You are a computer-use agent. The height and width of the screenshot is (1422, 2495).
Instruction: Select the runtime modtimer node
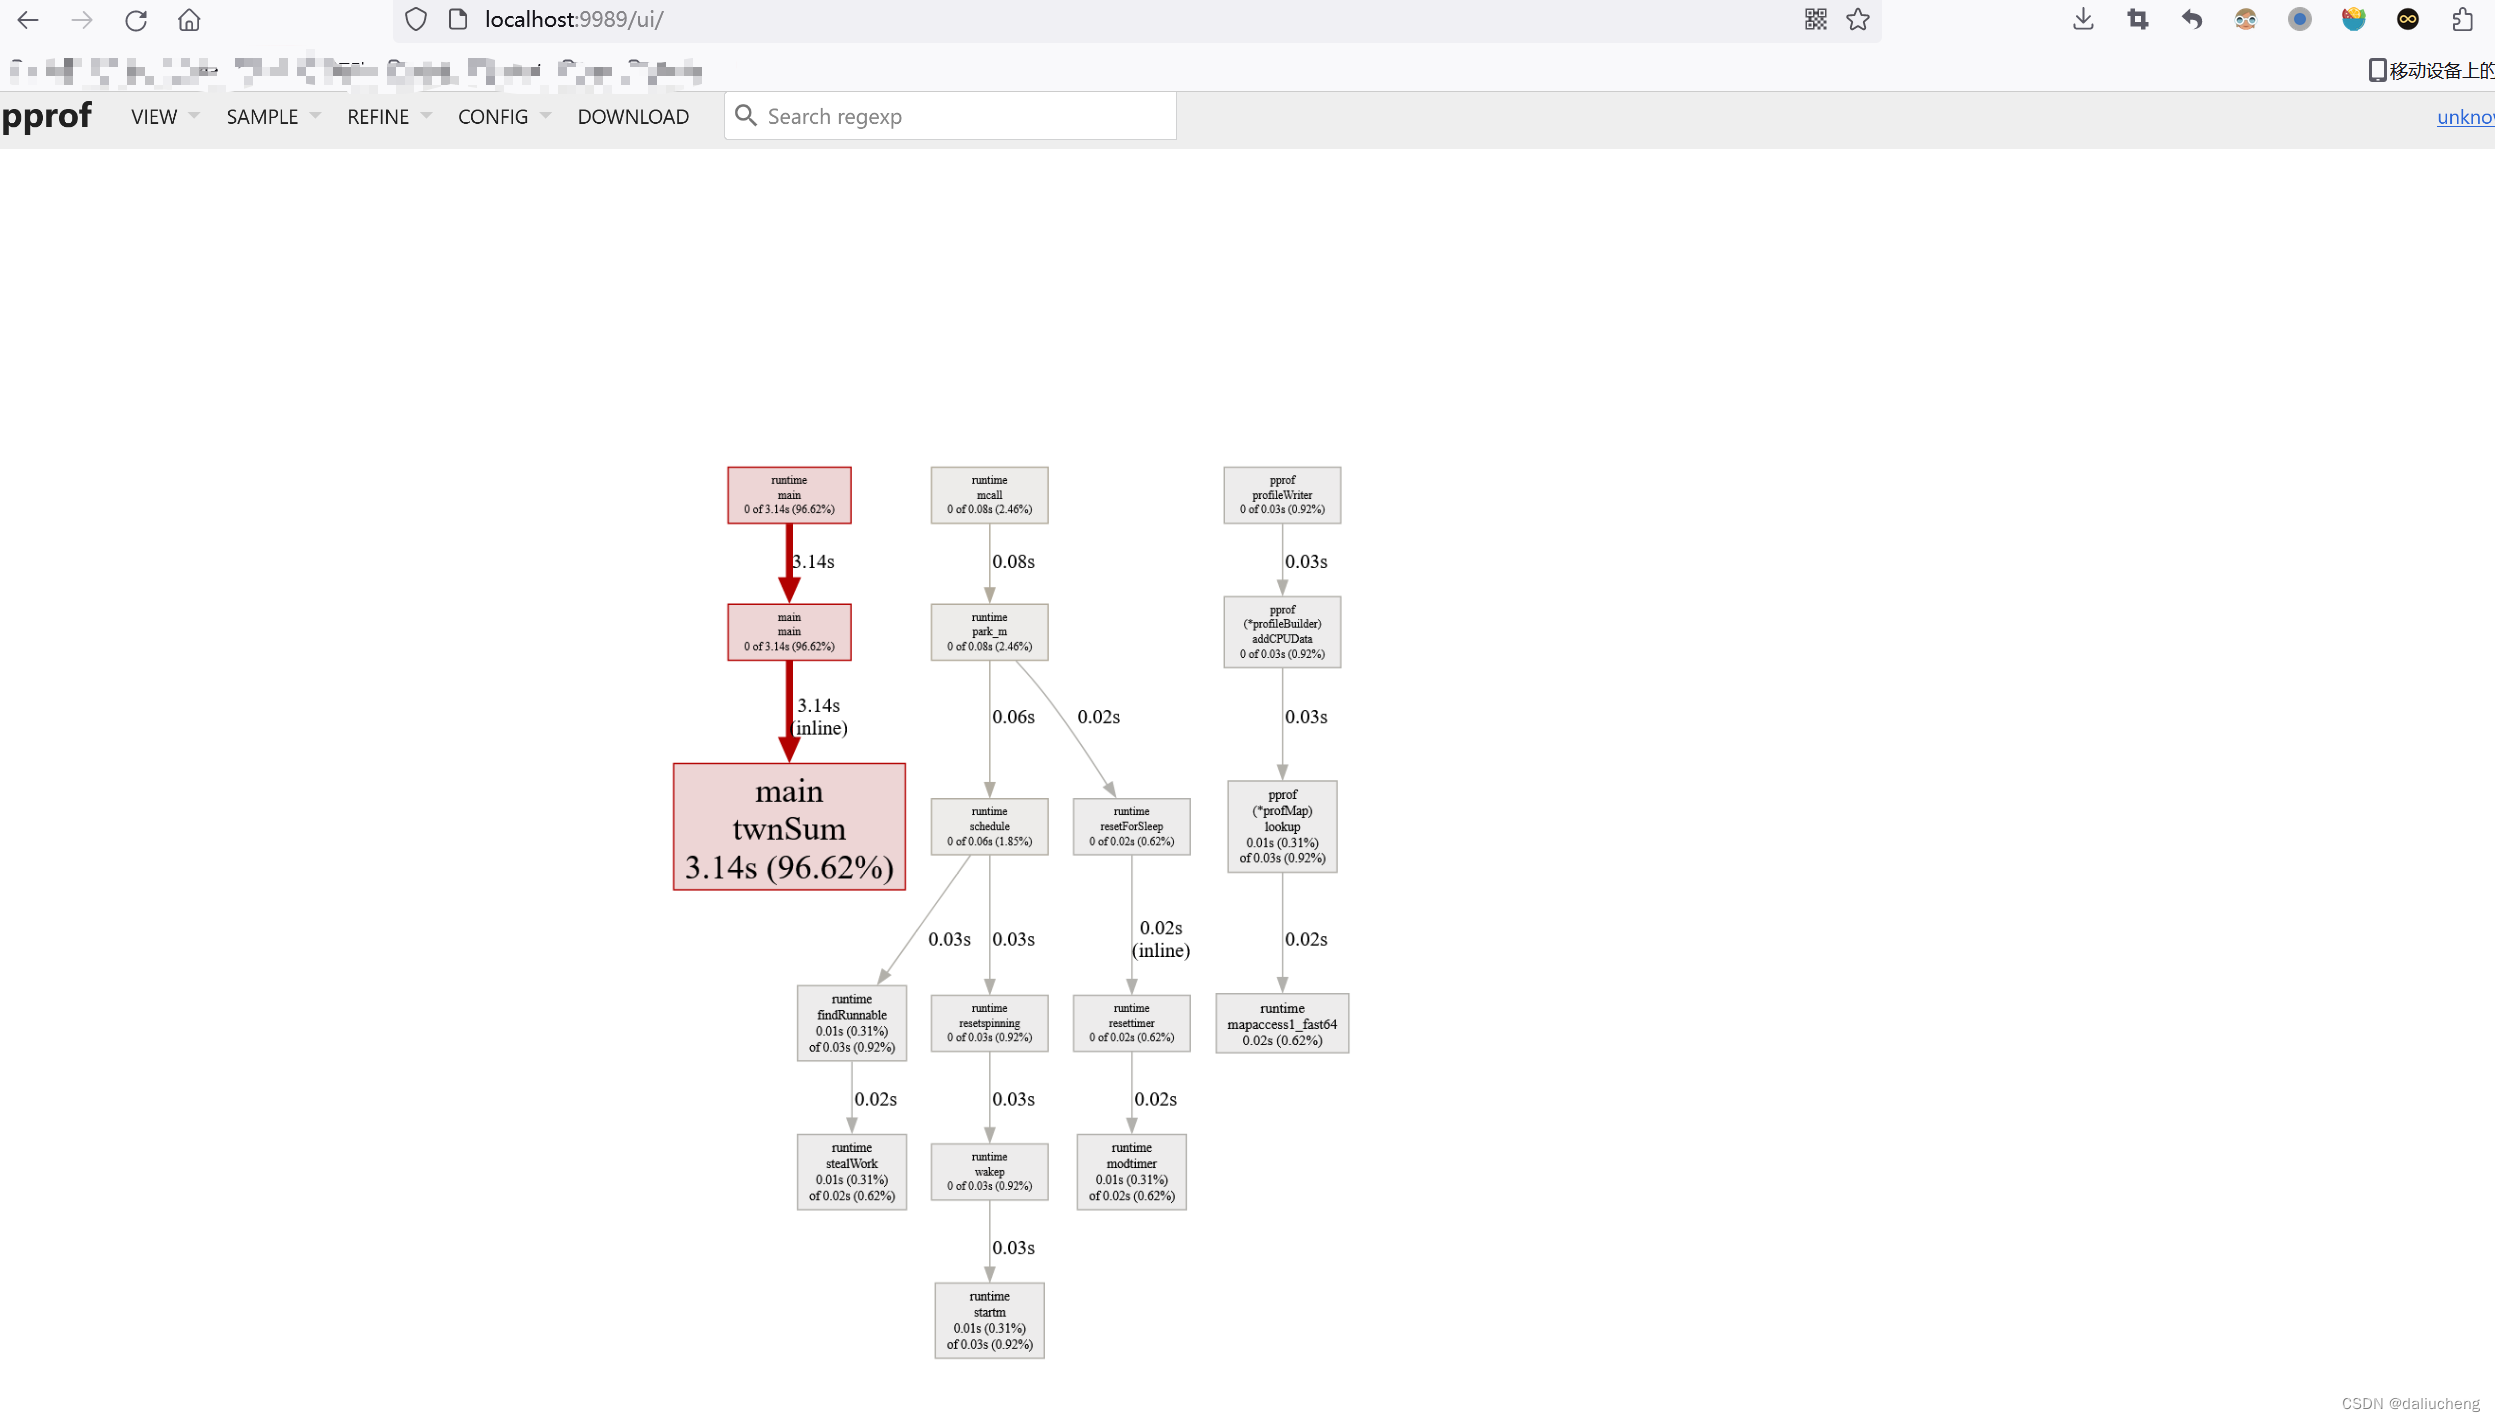tap(1131, 1172)
